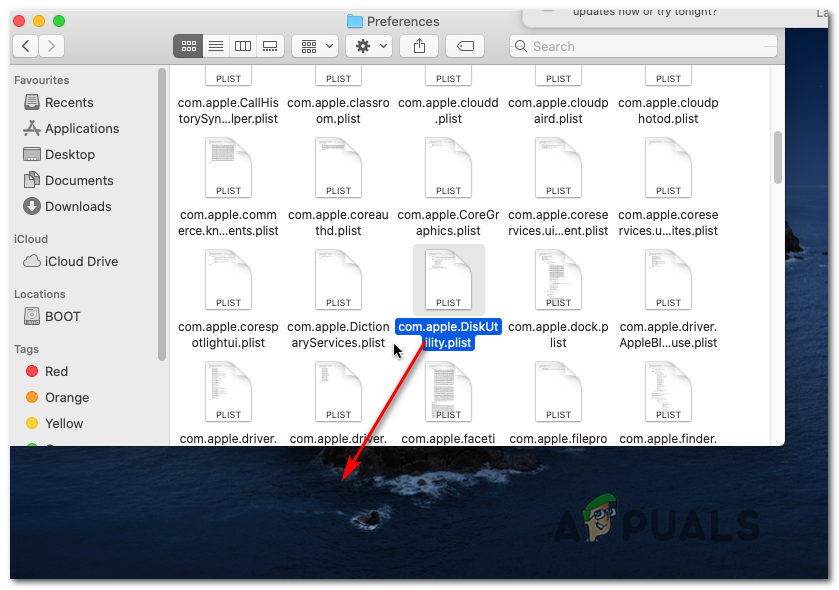Screen dimensions: 839x590
Task: Zoom the window with green button
Action: point(59,21)
